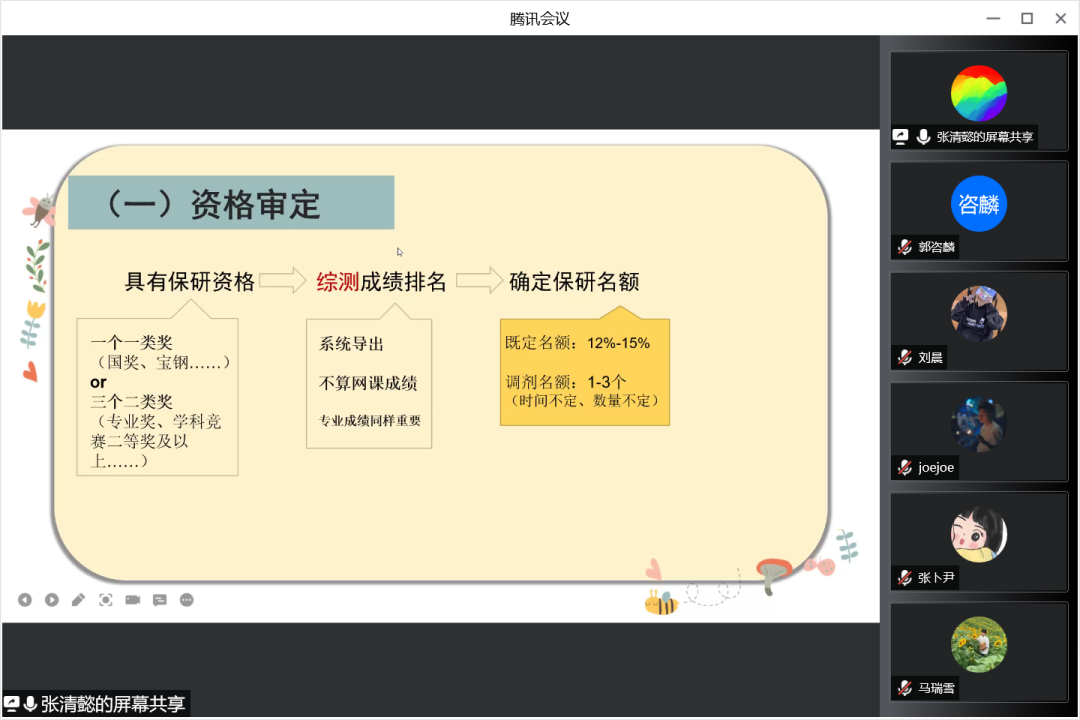Click joejoe's muted microphone icon

[x=905, y=467]
